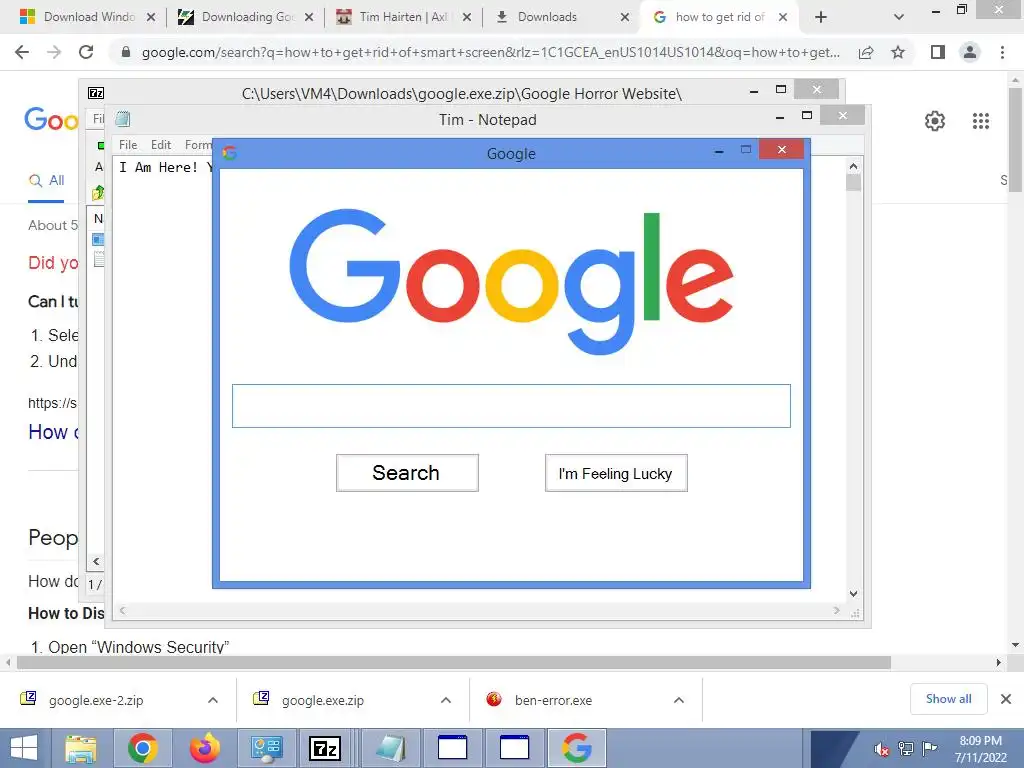Click the network tray icon
The image size is (1024, 768).
(x=906, y=749)
